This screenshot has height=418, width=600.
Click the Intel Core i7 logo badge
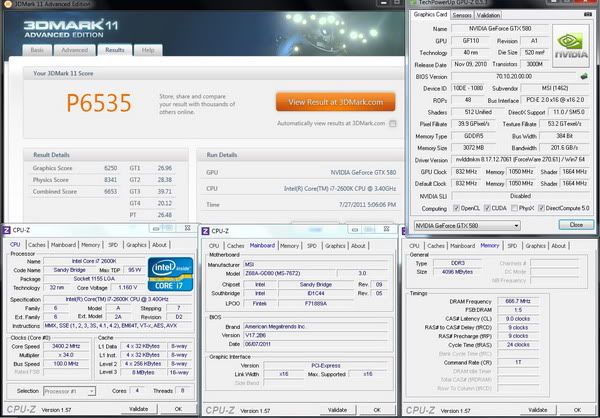171,274
